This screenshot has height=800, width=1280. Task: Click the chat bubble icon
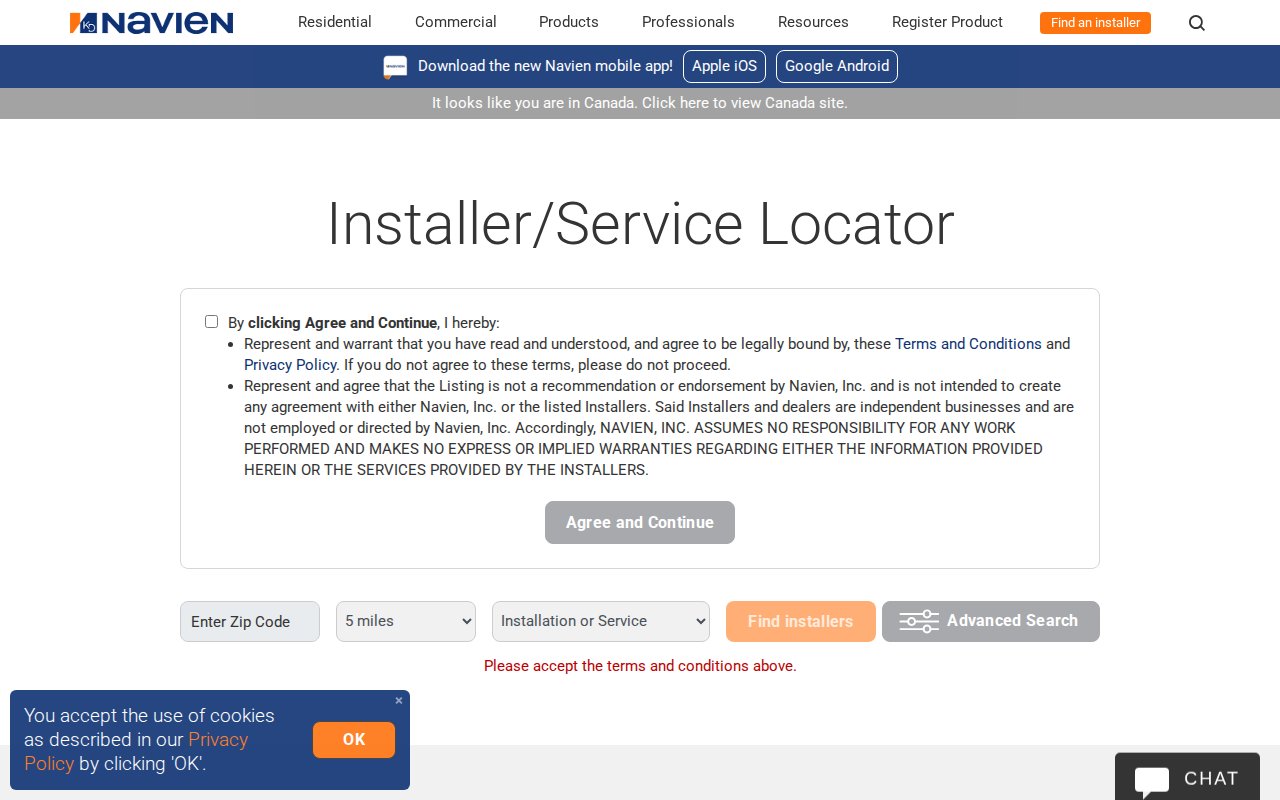(x=1152, y=780)
